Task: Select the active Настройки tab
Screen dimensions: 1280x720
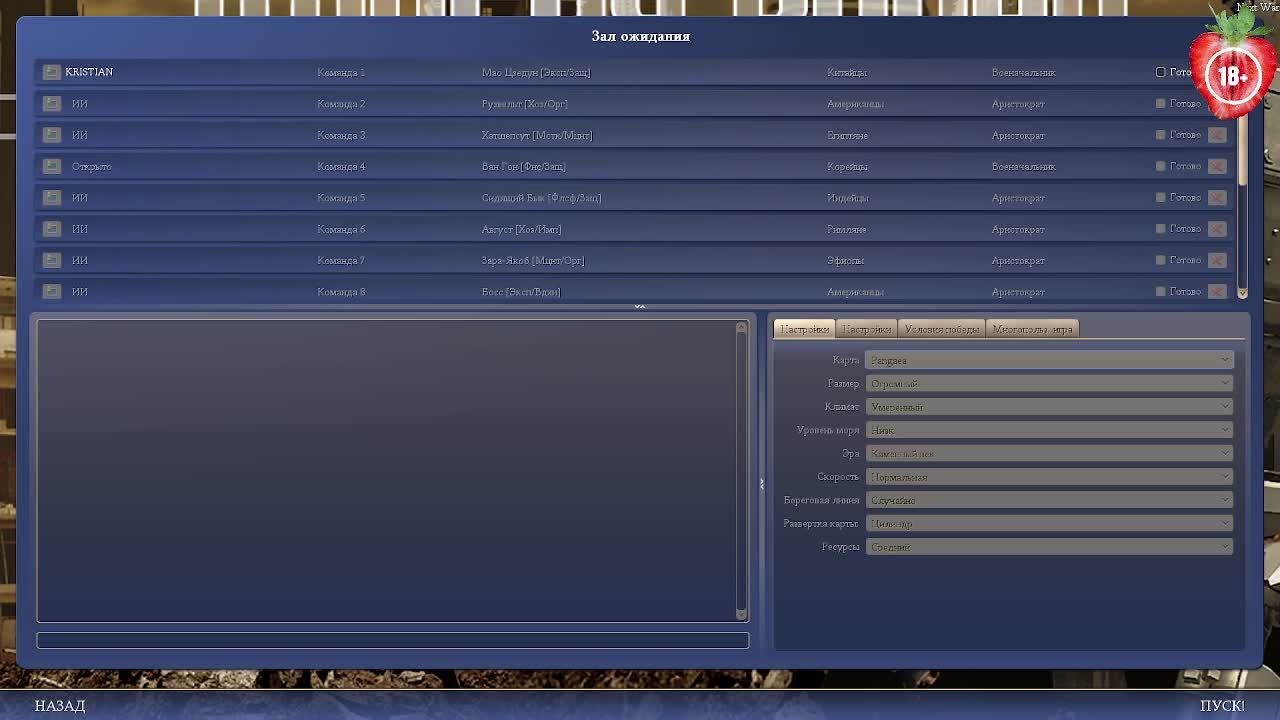Action: (804, 329)
